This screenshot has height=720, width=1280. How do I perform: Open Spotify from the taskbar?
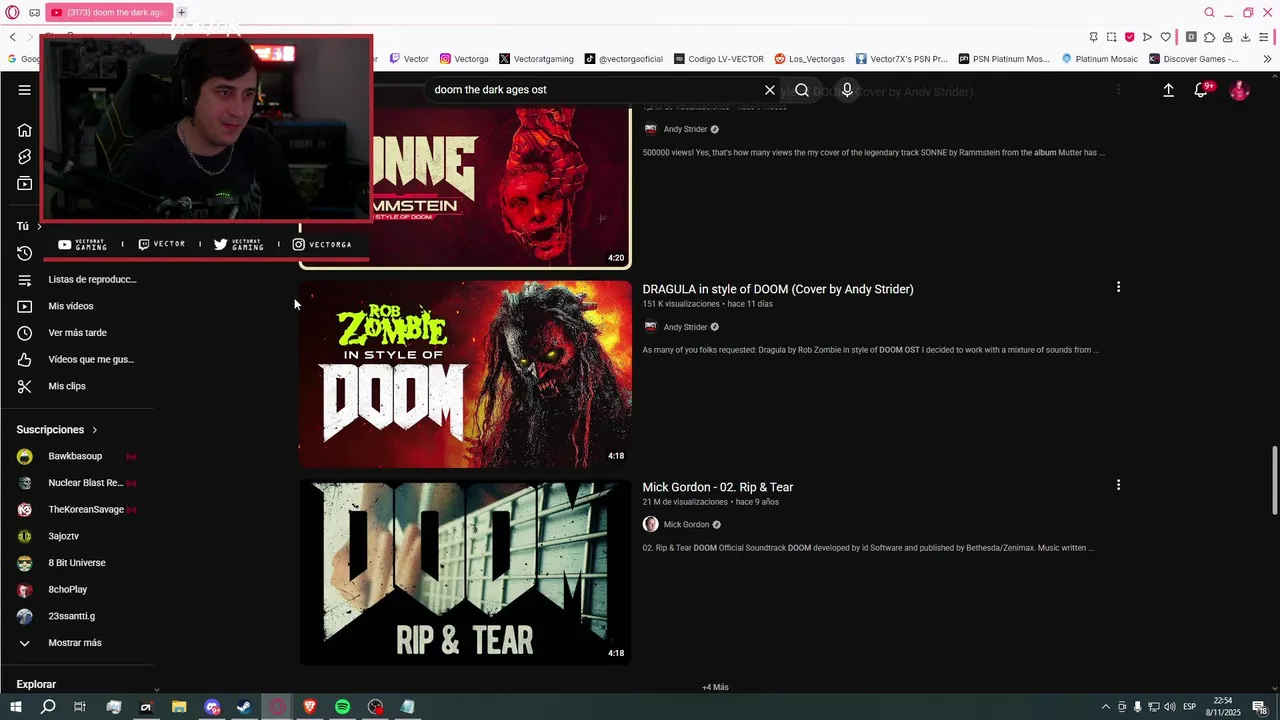342,707
